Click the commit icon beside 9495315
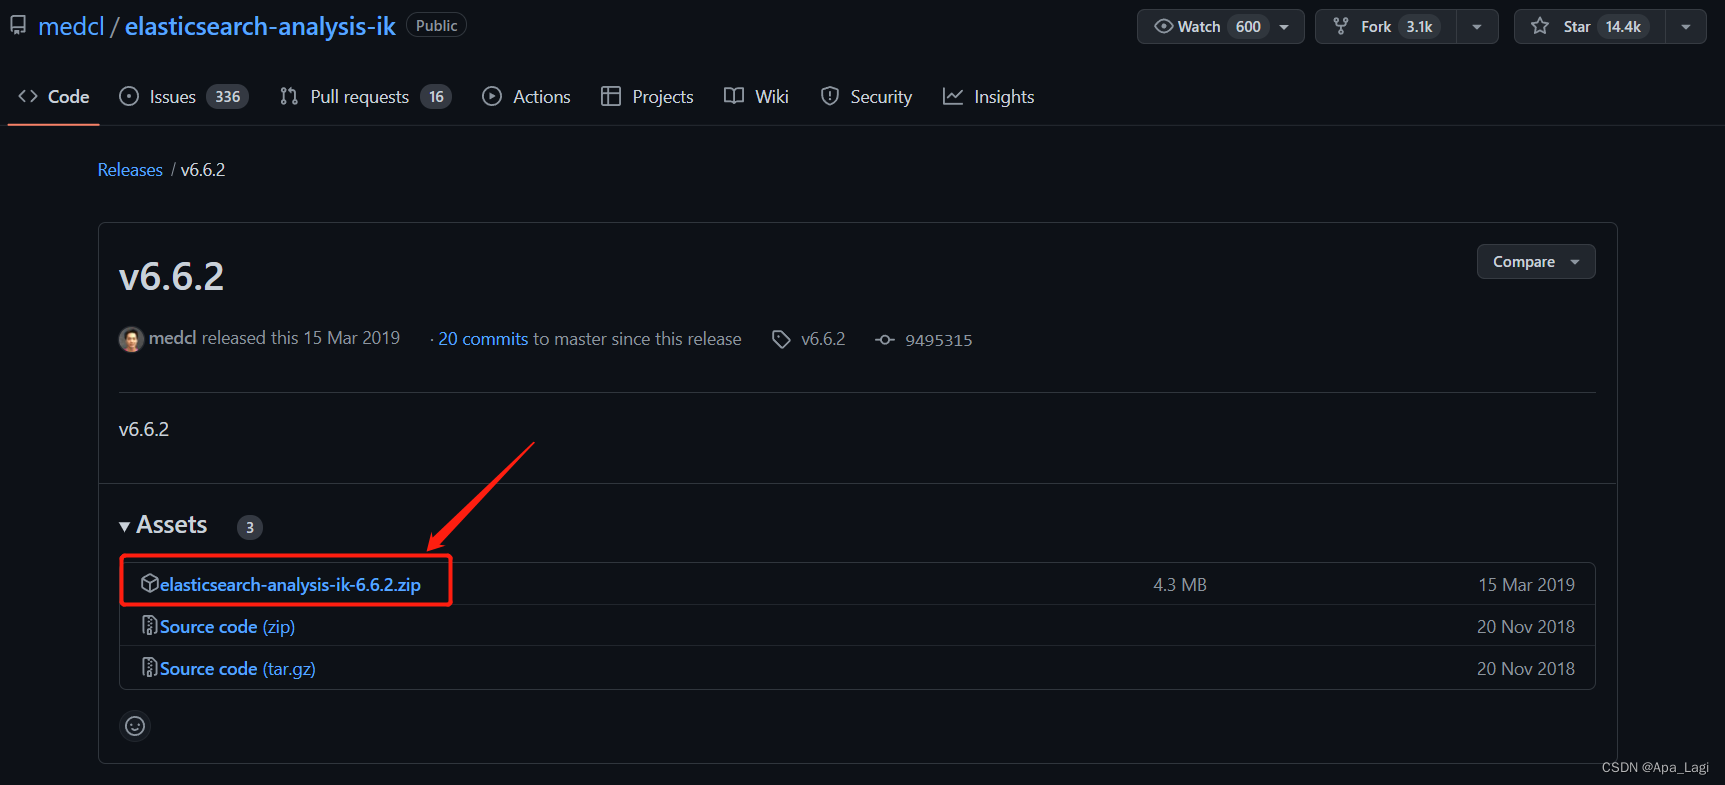 tap(885, 340)
